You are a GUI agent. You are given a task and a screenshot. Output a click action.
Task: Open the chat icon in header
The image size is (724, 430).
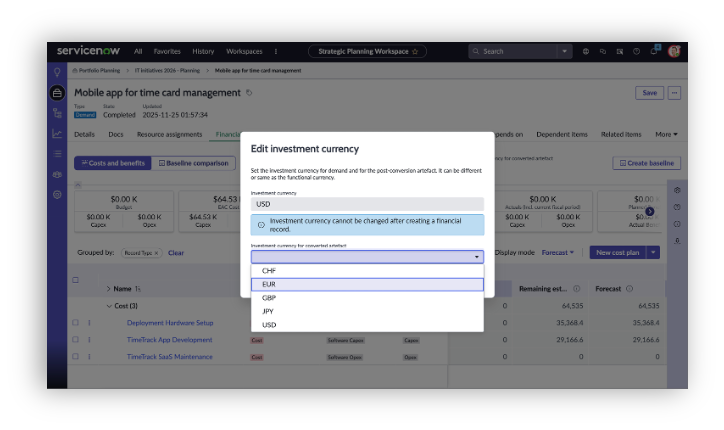[x=603, y=51]
